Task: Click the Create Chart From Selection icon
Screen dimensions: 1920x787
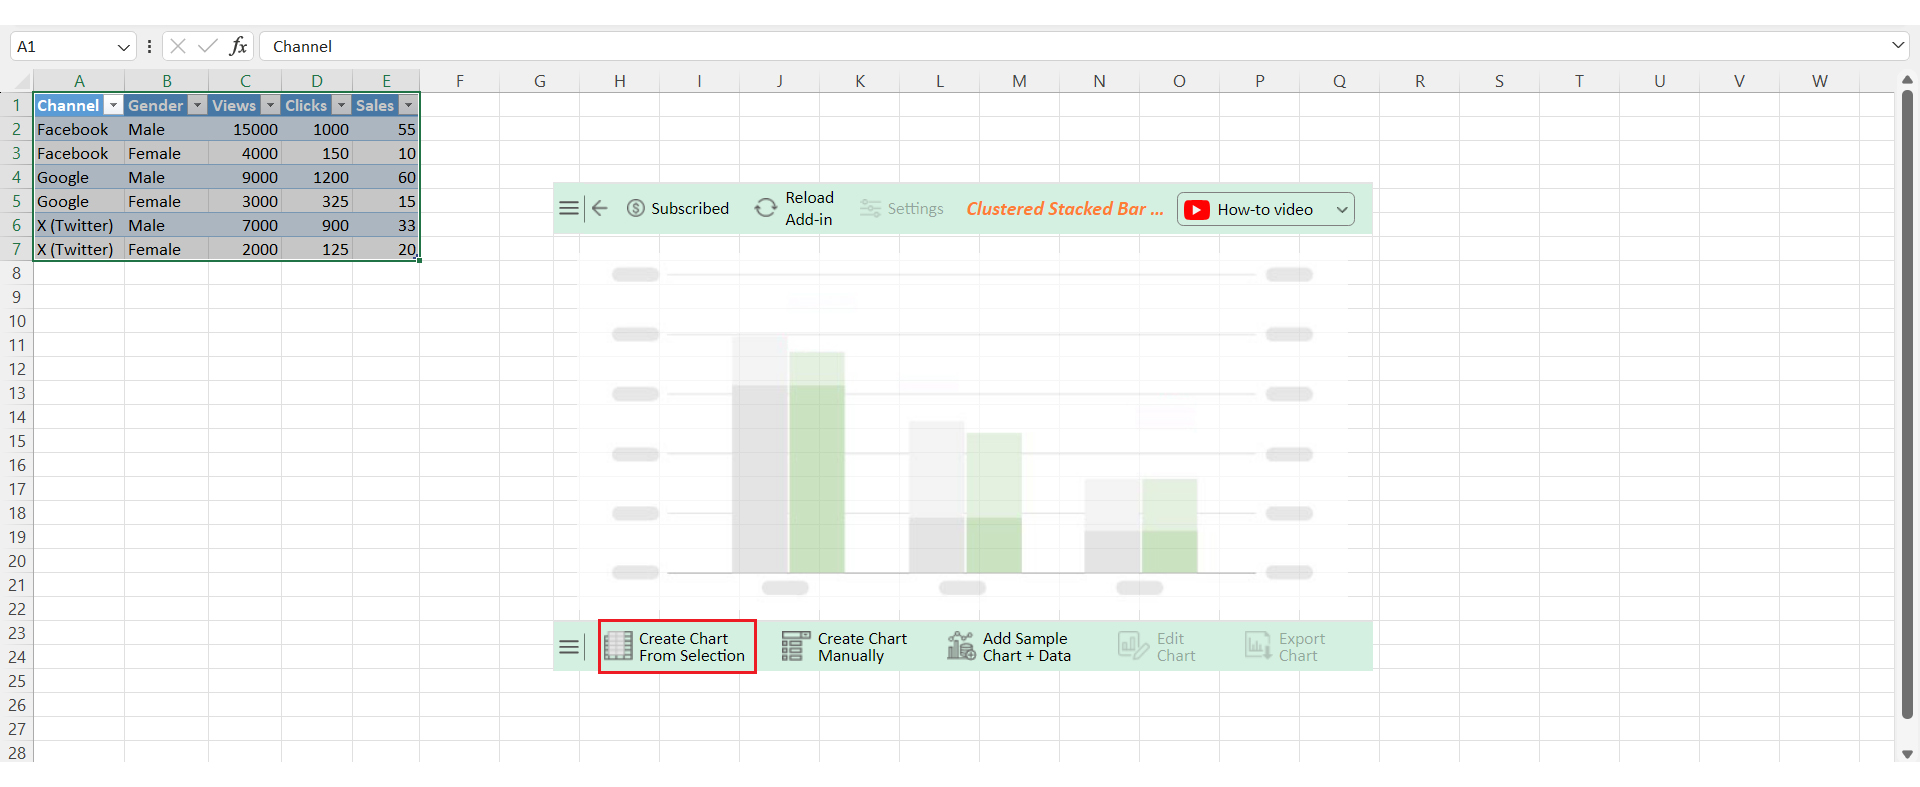Action: (618, 646)
